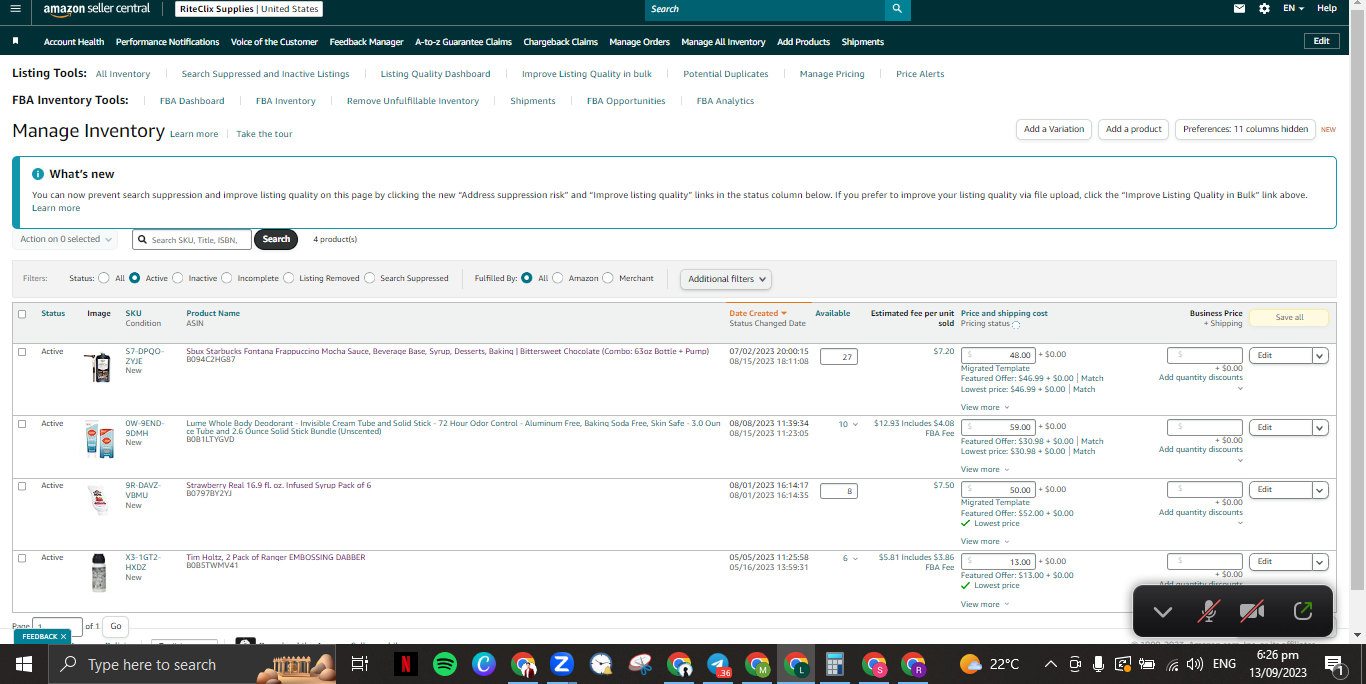The height and width of the screenshot is (684, 1366).
Task: Open Manage Orders in navigation bar
Action: 639,42
